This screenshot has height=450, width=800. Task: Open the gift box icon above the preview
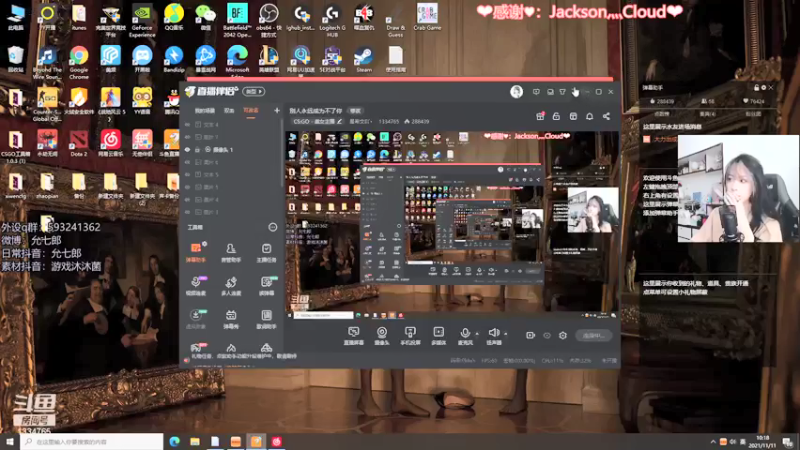click(x=540, y=116)
